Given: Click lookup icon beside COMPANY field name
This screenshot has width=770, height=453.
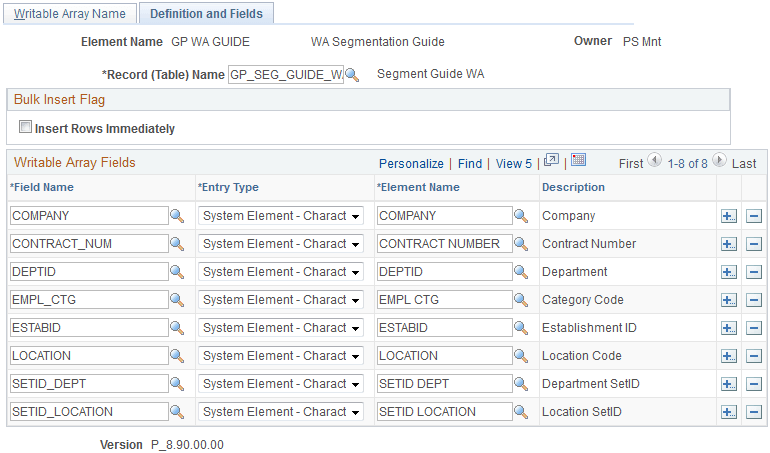Looking at the screenshot, I should coord(177,216).
